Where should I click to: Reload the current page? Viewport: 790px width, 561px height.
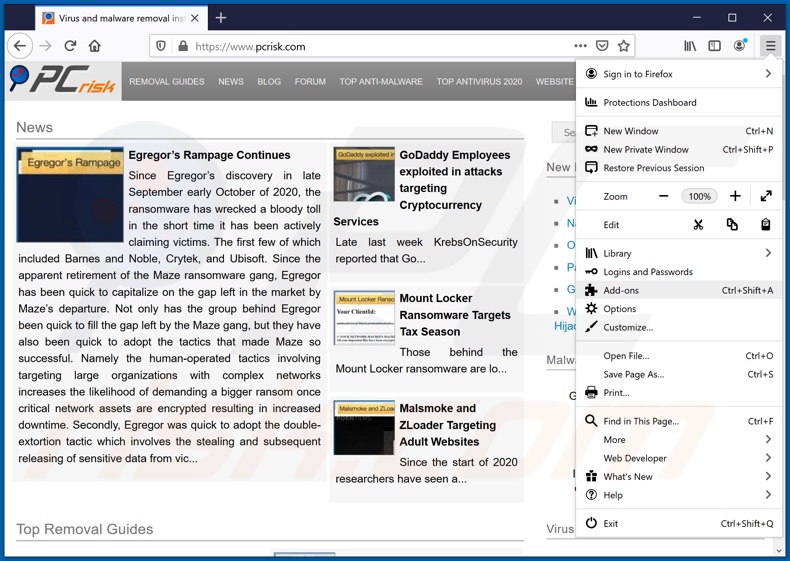(x=70, y=46)
